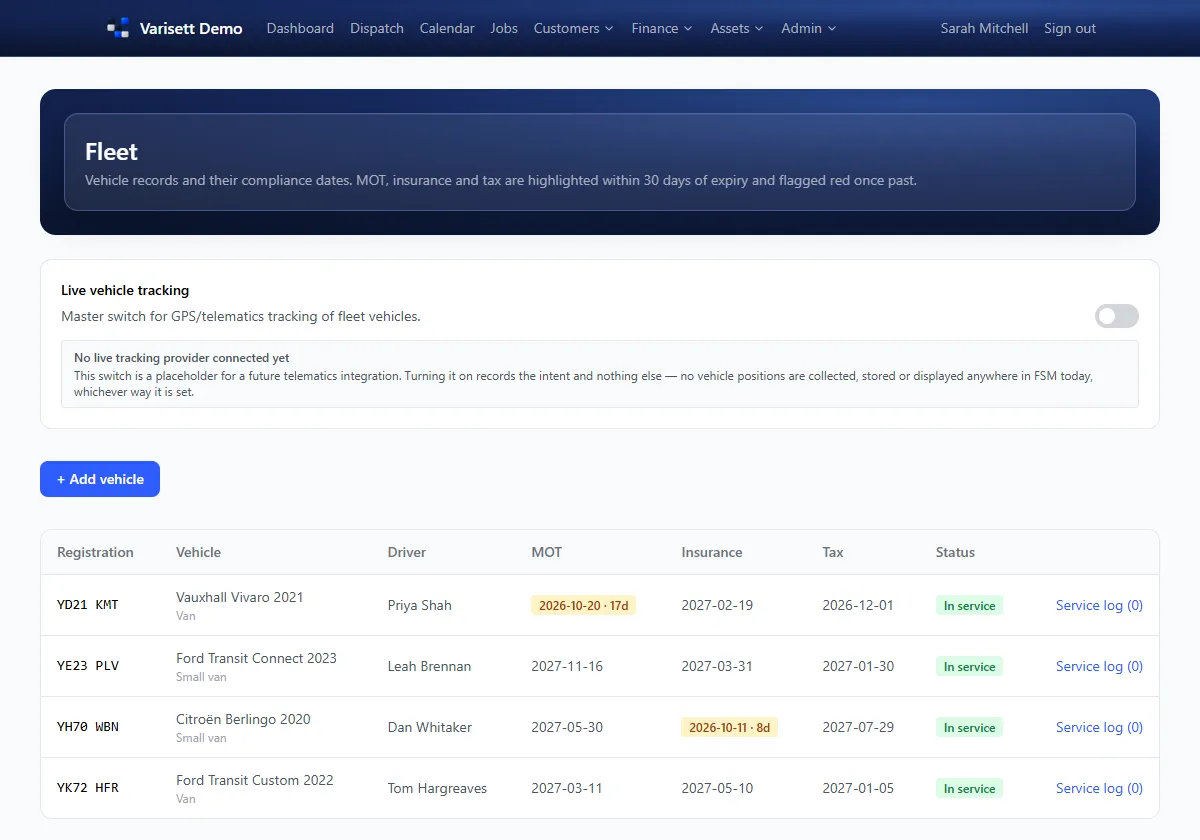The image size is (1200, 840).
Task: Navigate to the Jobs page
Action: 504,28
